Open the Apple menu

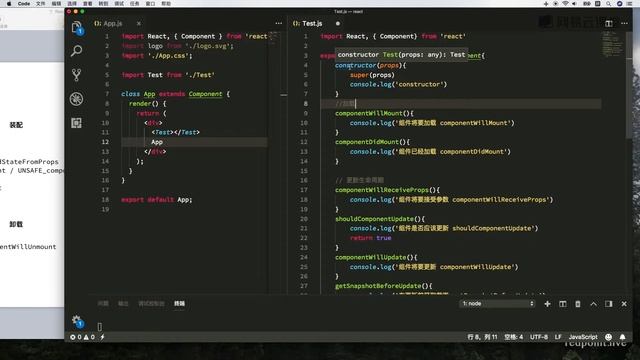[x=9, y=3]
